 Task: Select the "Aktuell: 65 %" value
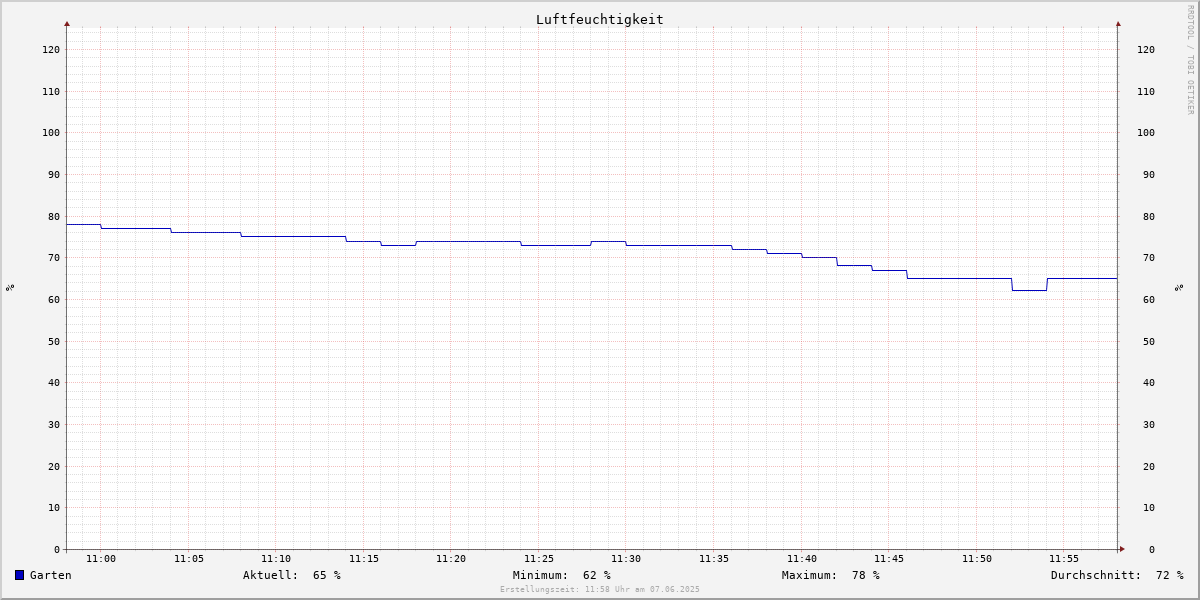(292, 575)
